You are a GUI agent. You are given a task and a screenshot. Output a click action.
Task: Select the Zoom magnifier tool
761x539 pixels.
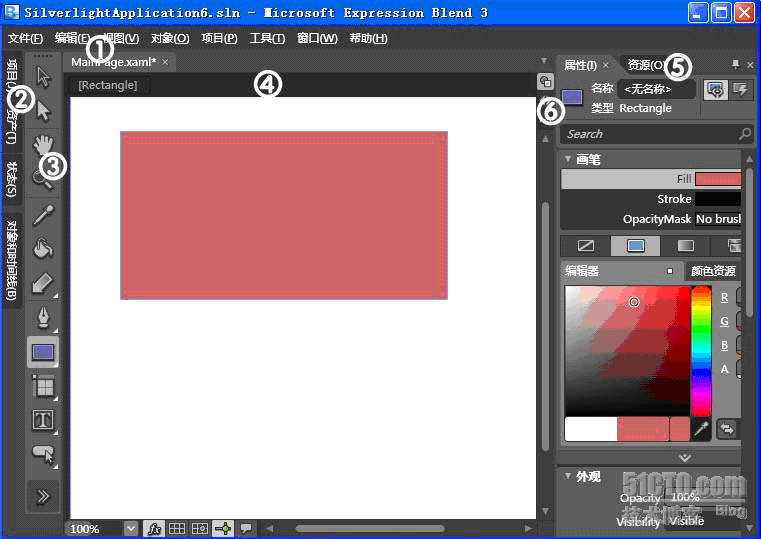42,179
